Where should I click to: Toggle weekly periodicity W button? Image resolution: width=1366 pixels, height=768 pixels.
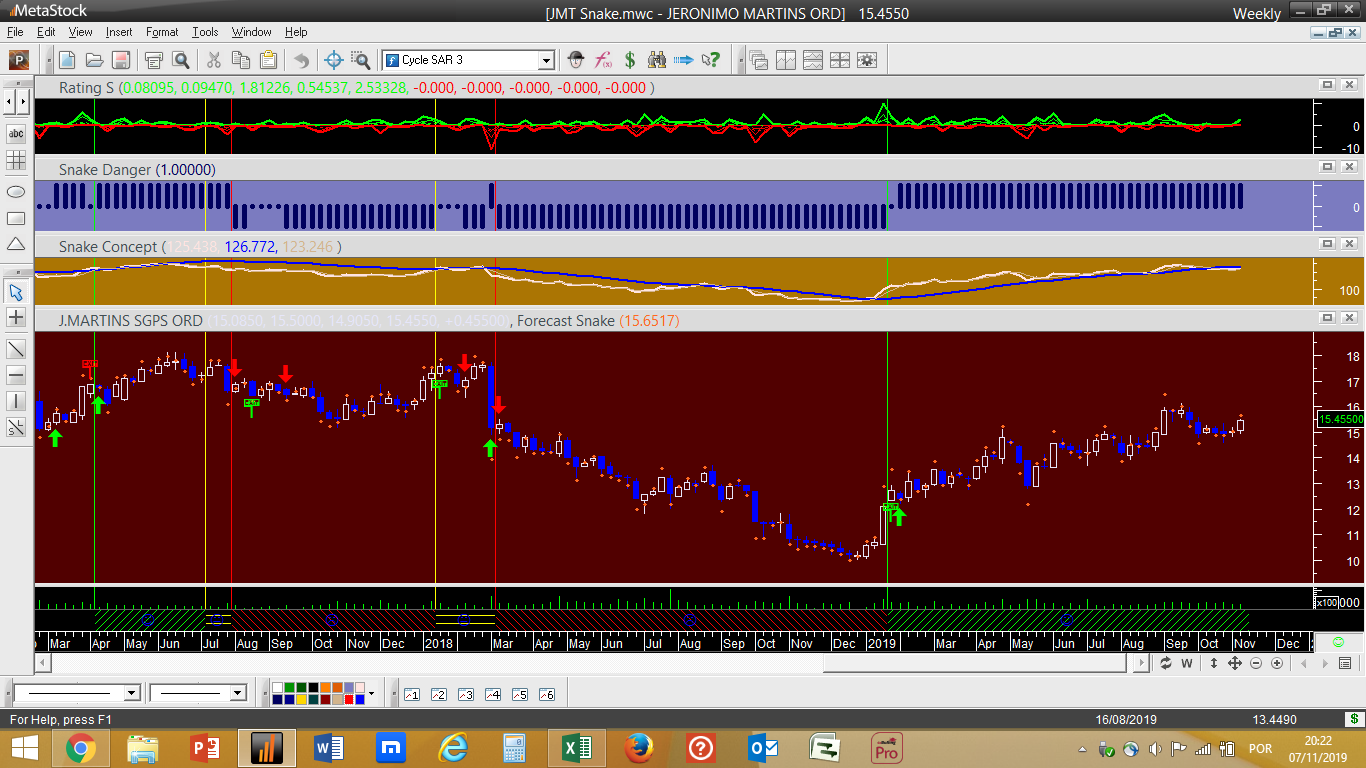point(1187,663)
